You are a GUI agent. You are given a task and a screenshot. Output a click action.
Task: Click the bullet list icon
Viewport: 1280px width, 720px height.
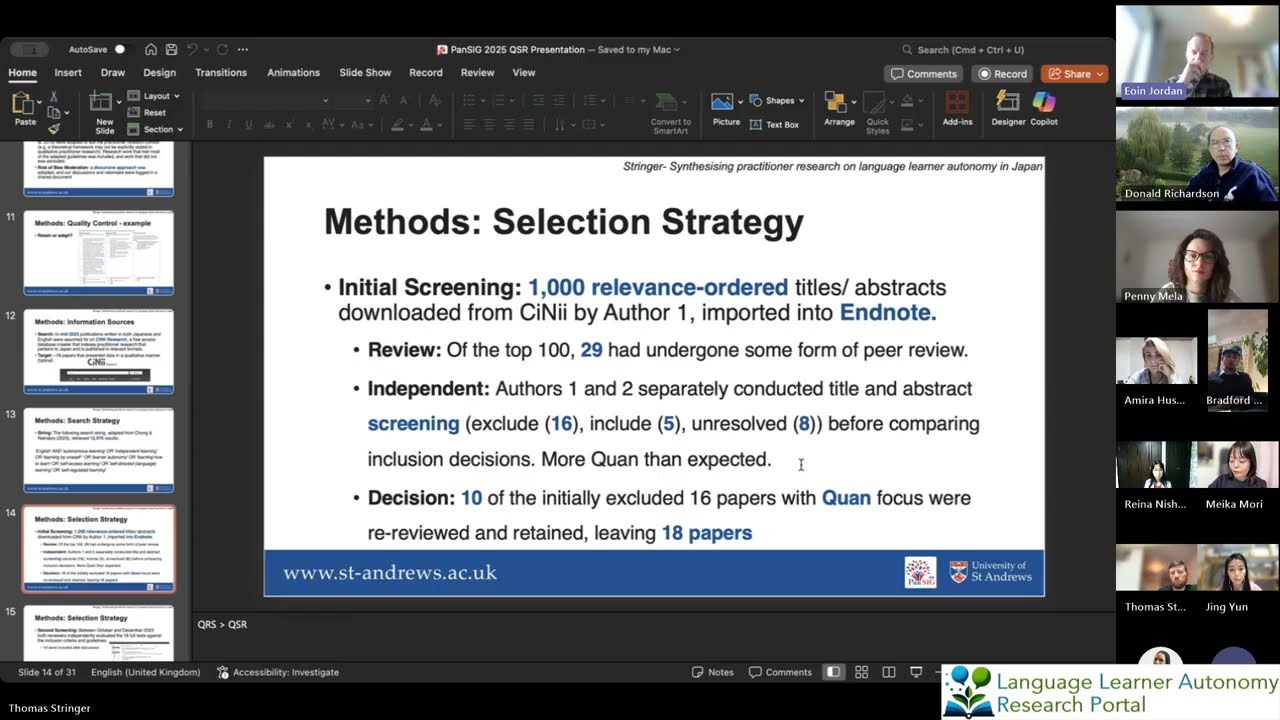click(x=468, y=100)
